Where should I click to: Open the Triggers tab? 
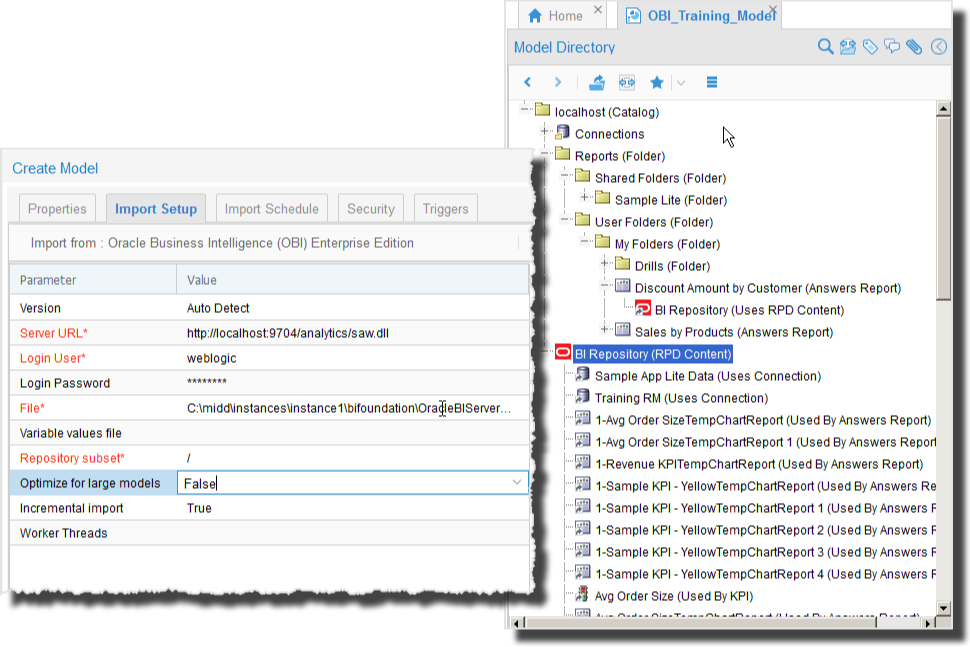tap(445, 209)
